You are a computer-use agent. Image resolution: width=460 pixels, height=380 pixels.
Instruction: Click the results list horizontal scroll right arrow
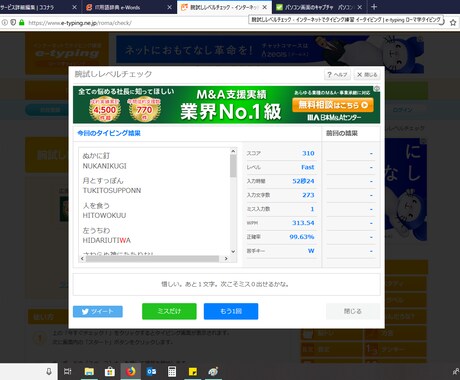click(226, 258)
